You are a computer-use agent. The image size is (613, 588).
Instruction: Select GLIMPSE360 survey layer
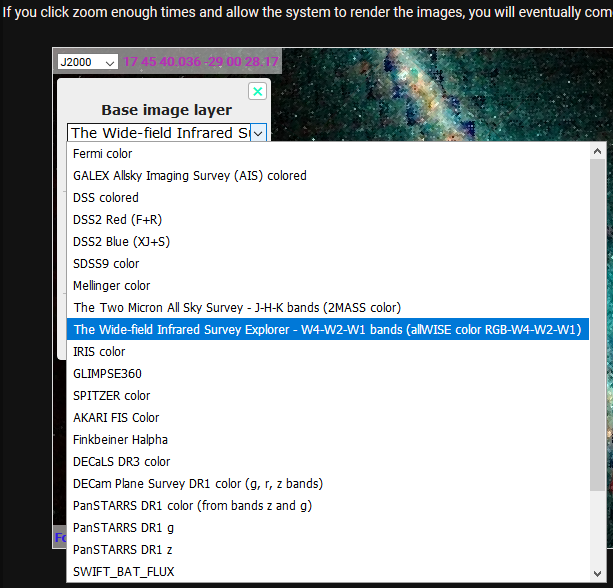[108, 374]
